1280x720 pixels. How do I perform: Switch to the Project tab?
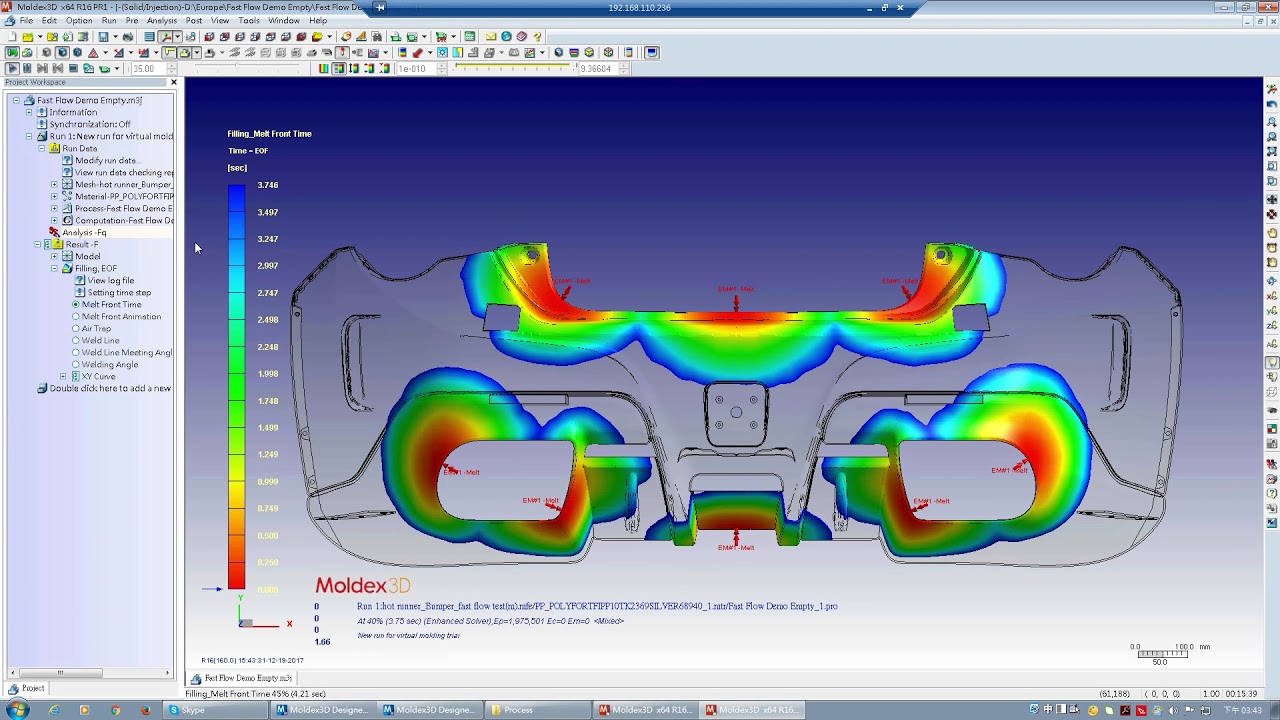(26, 688)
